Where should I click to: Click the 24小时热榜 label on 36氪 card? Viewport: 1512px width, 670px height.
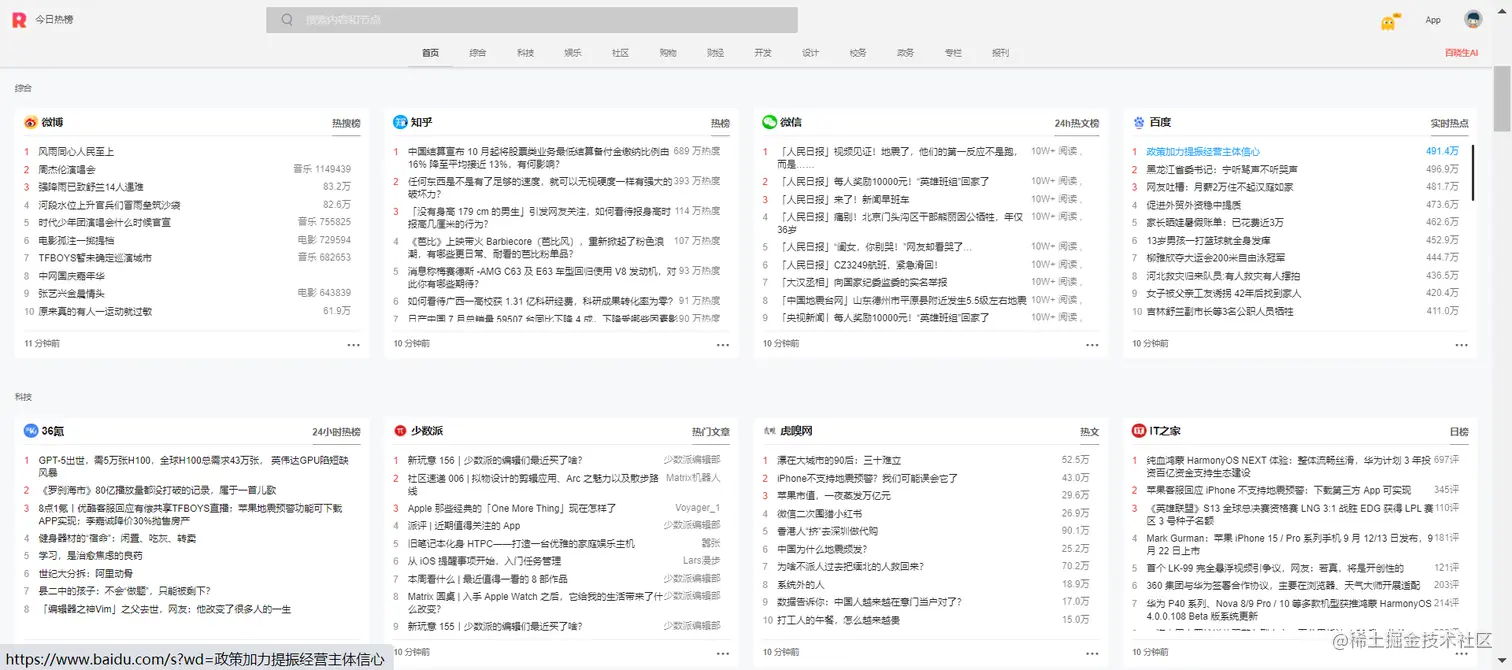pyautogui.click(x=336, y=432)
